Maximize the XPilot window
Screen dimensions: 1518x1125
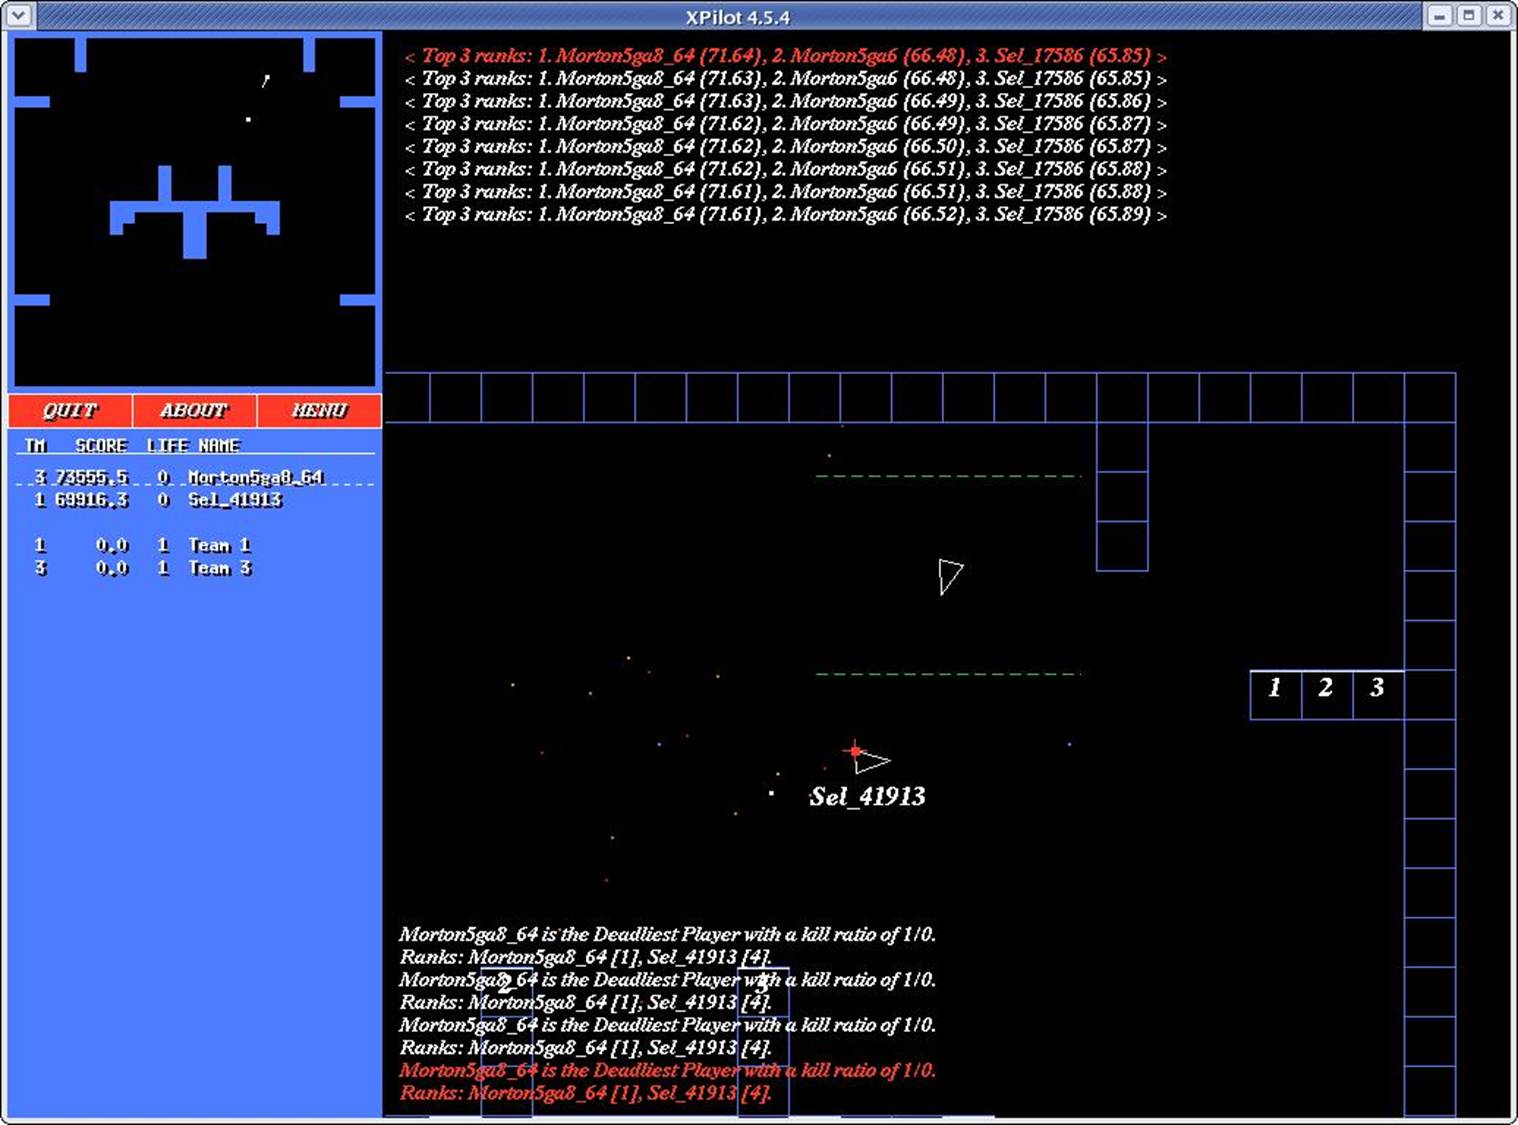(x=1468, y=15)
